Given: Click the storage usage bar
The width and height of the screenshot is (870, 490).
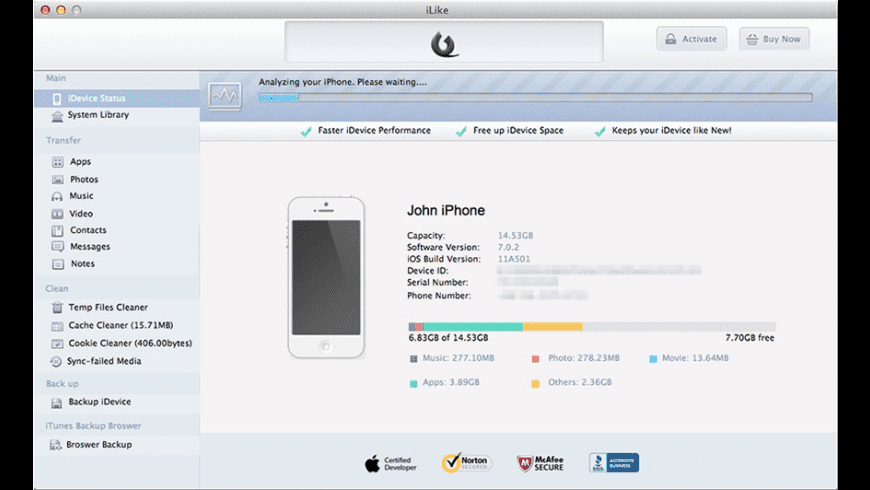Looking at the screenshot, I should tap(592, 327).
